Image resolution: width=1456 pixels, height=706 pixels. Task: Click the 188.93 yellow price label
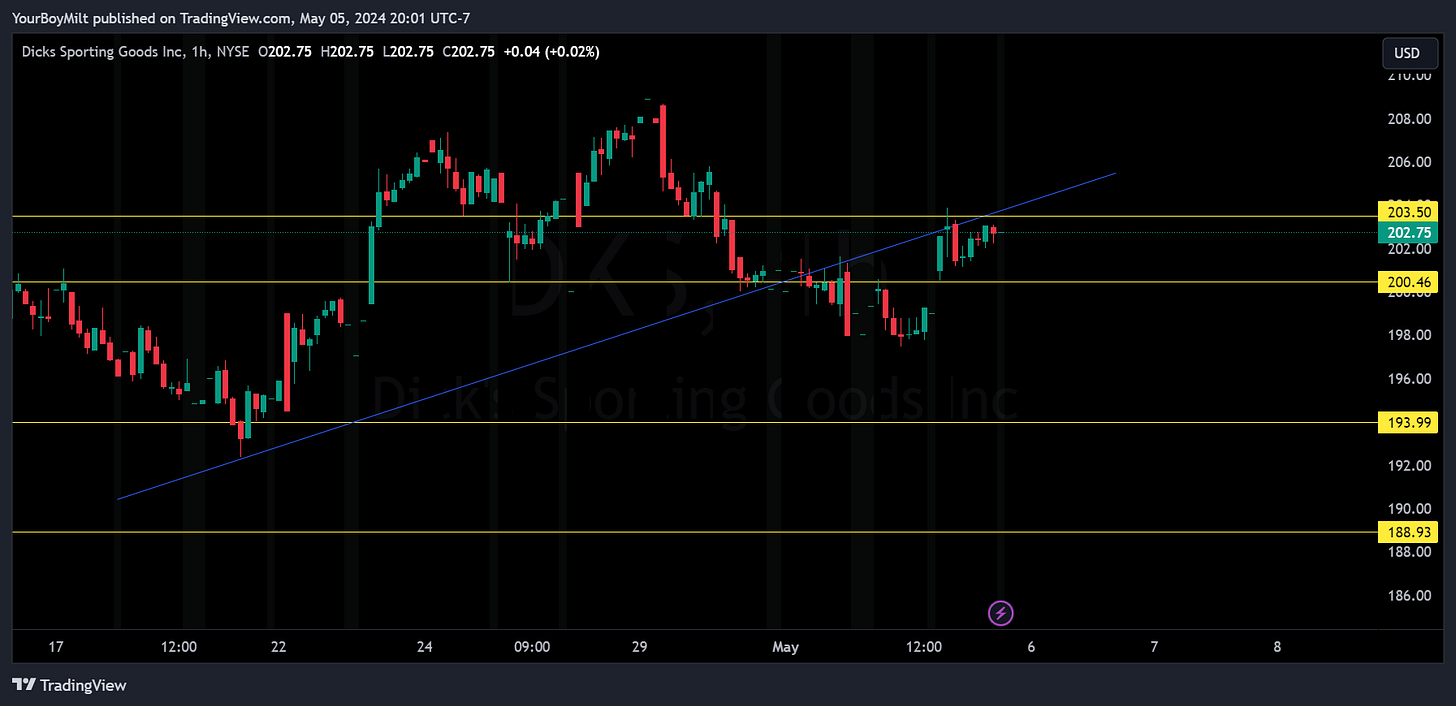(1408, 532)
